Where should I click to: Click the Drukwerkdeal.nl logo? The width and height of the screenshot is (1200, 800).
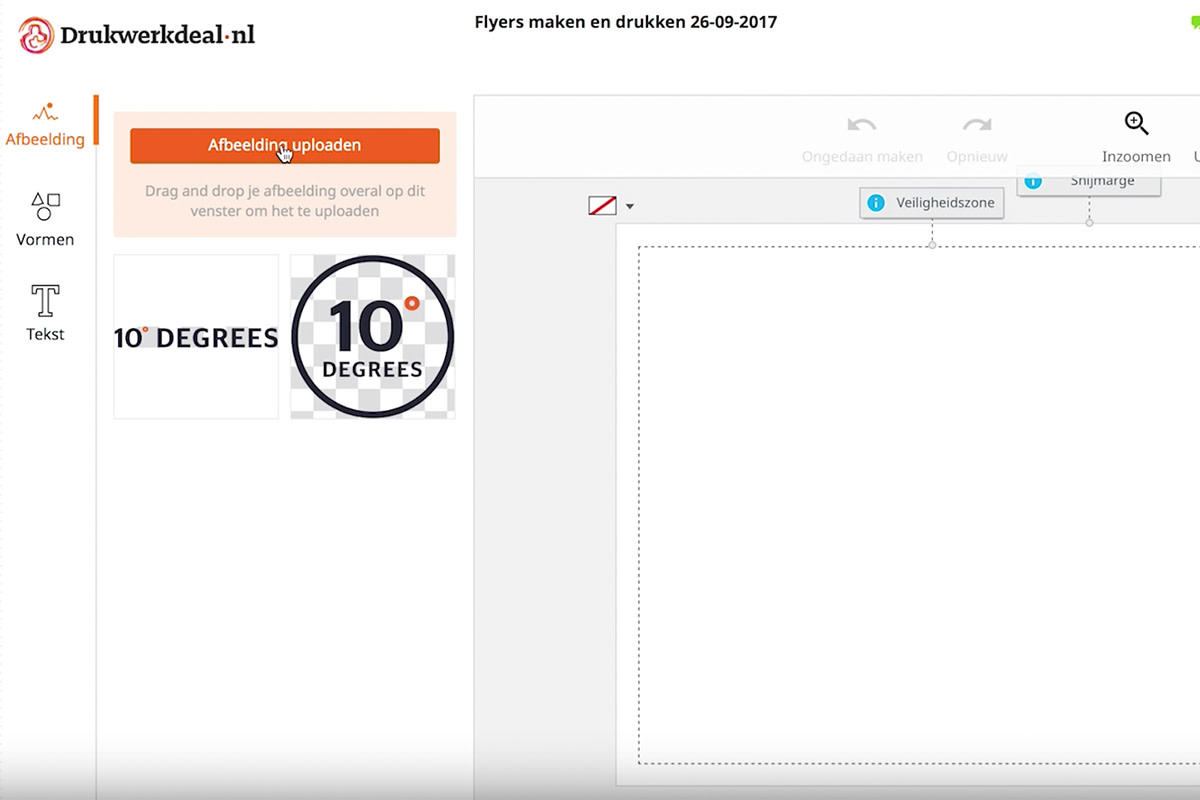137,35
